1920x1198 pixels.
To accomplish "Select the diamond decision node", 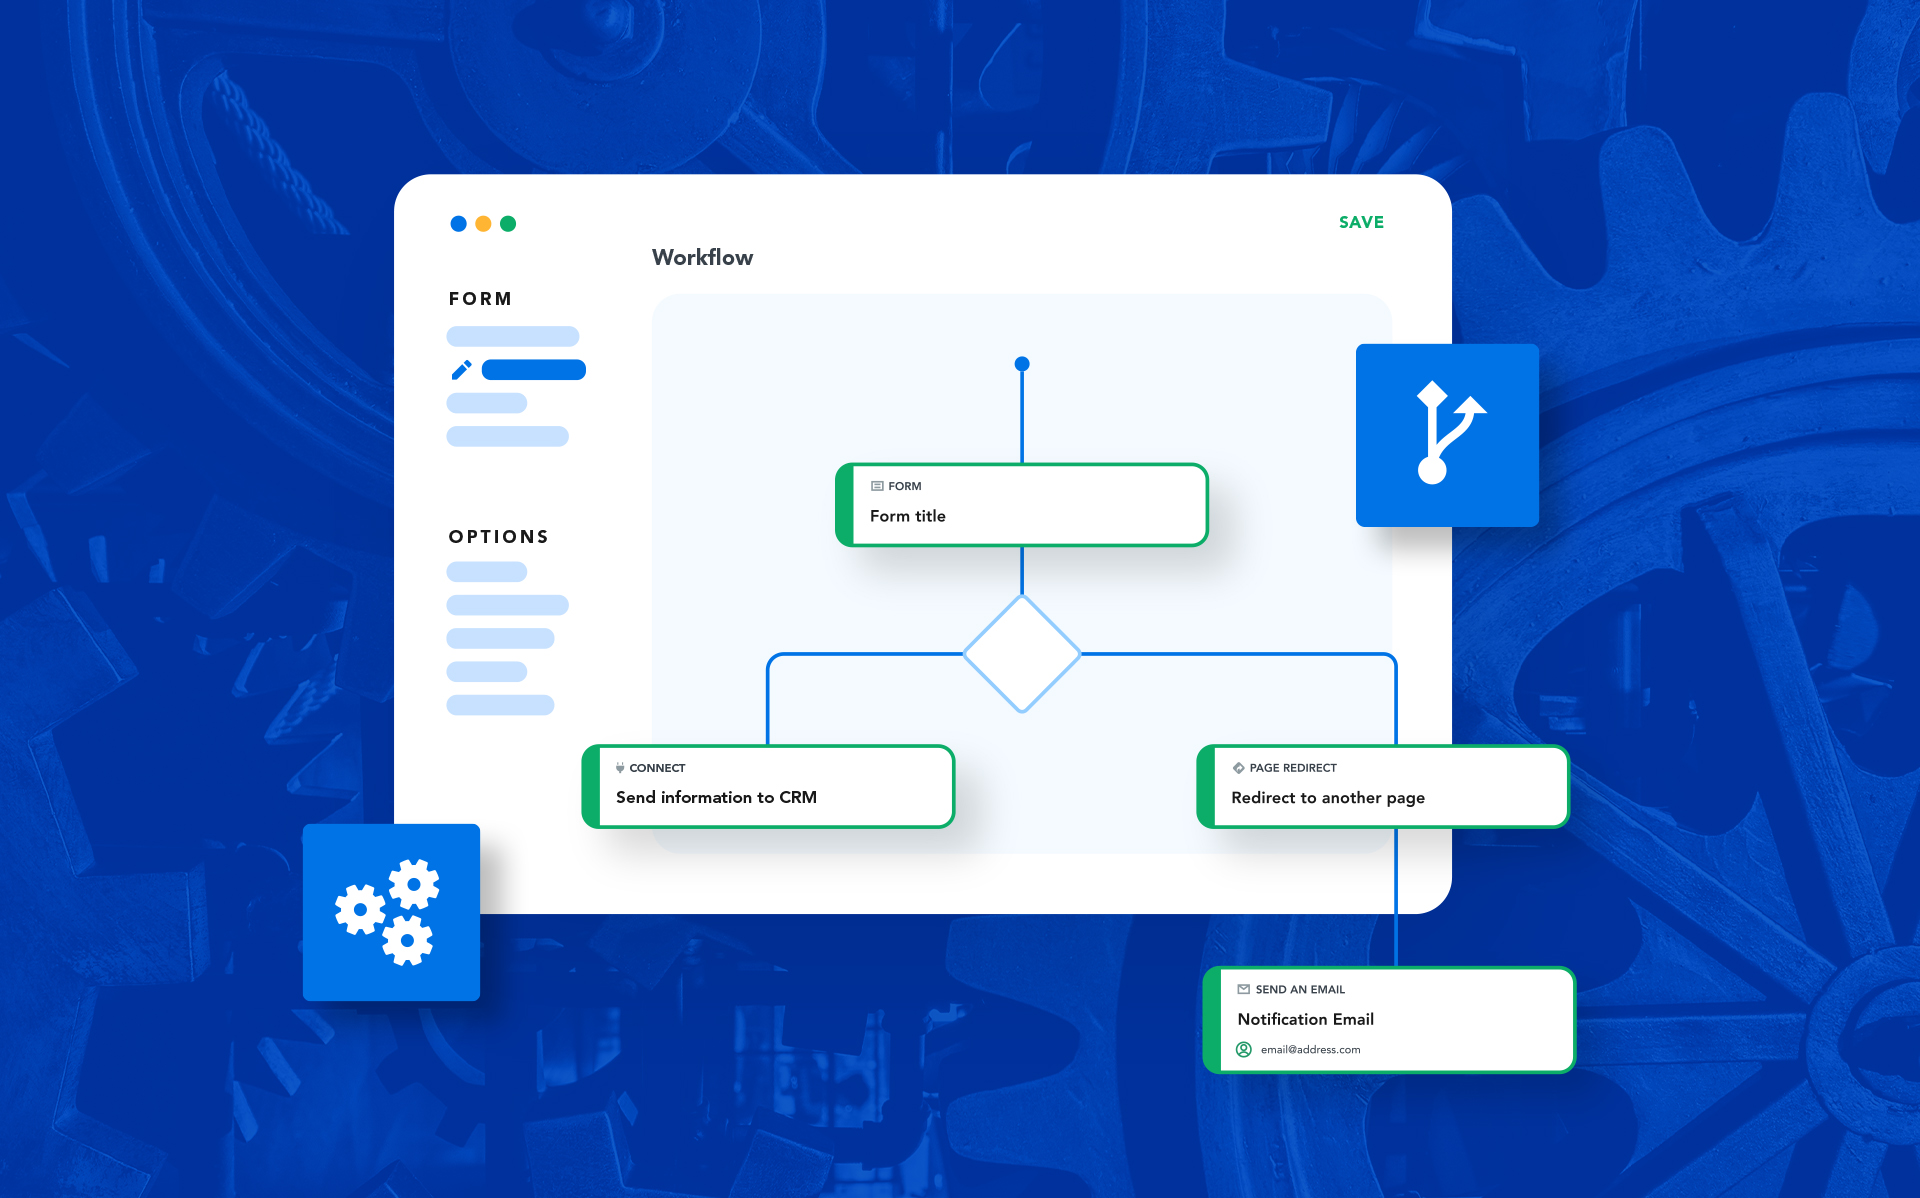I will tap(1021, 654).
